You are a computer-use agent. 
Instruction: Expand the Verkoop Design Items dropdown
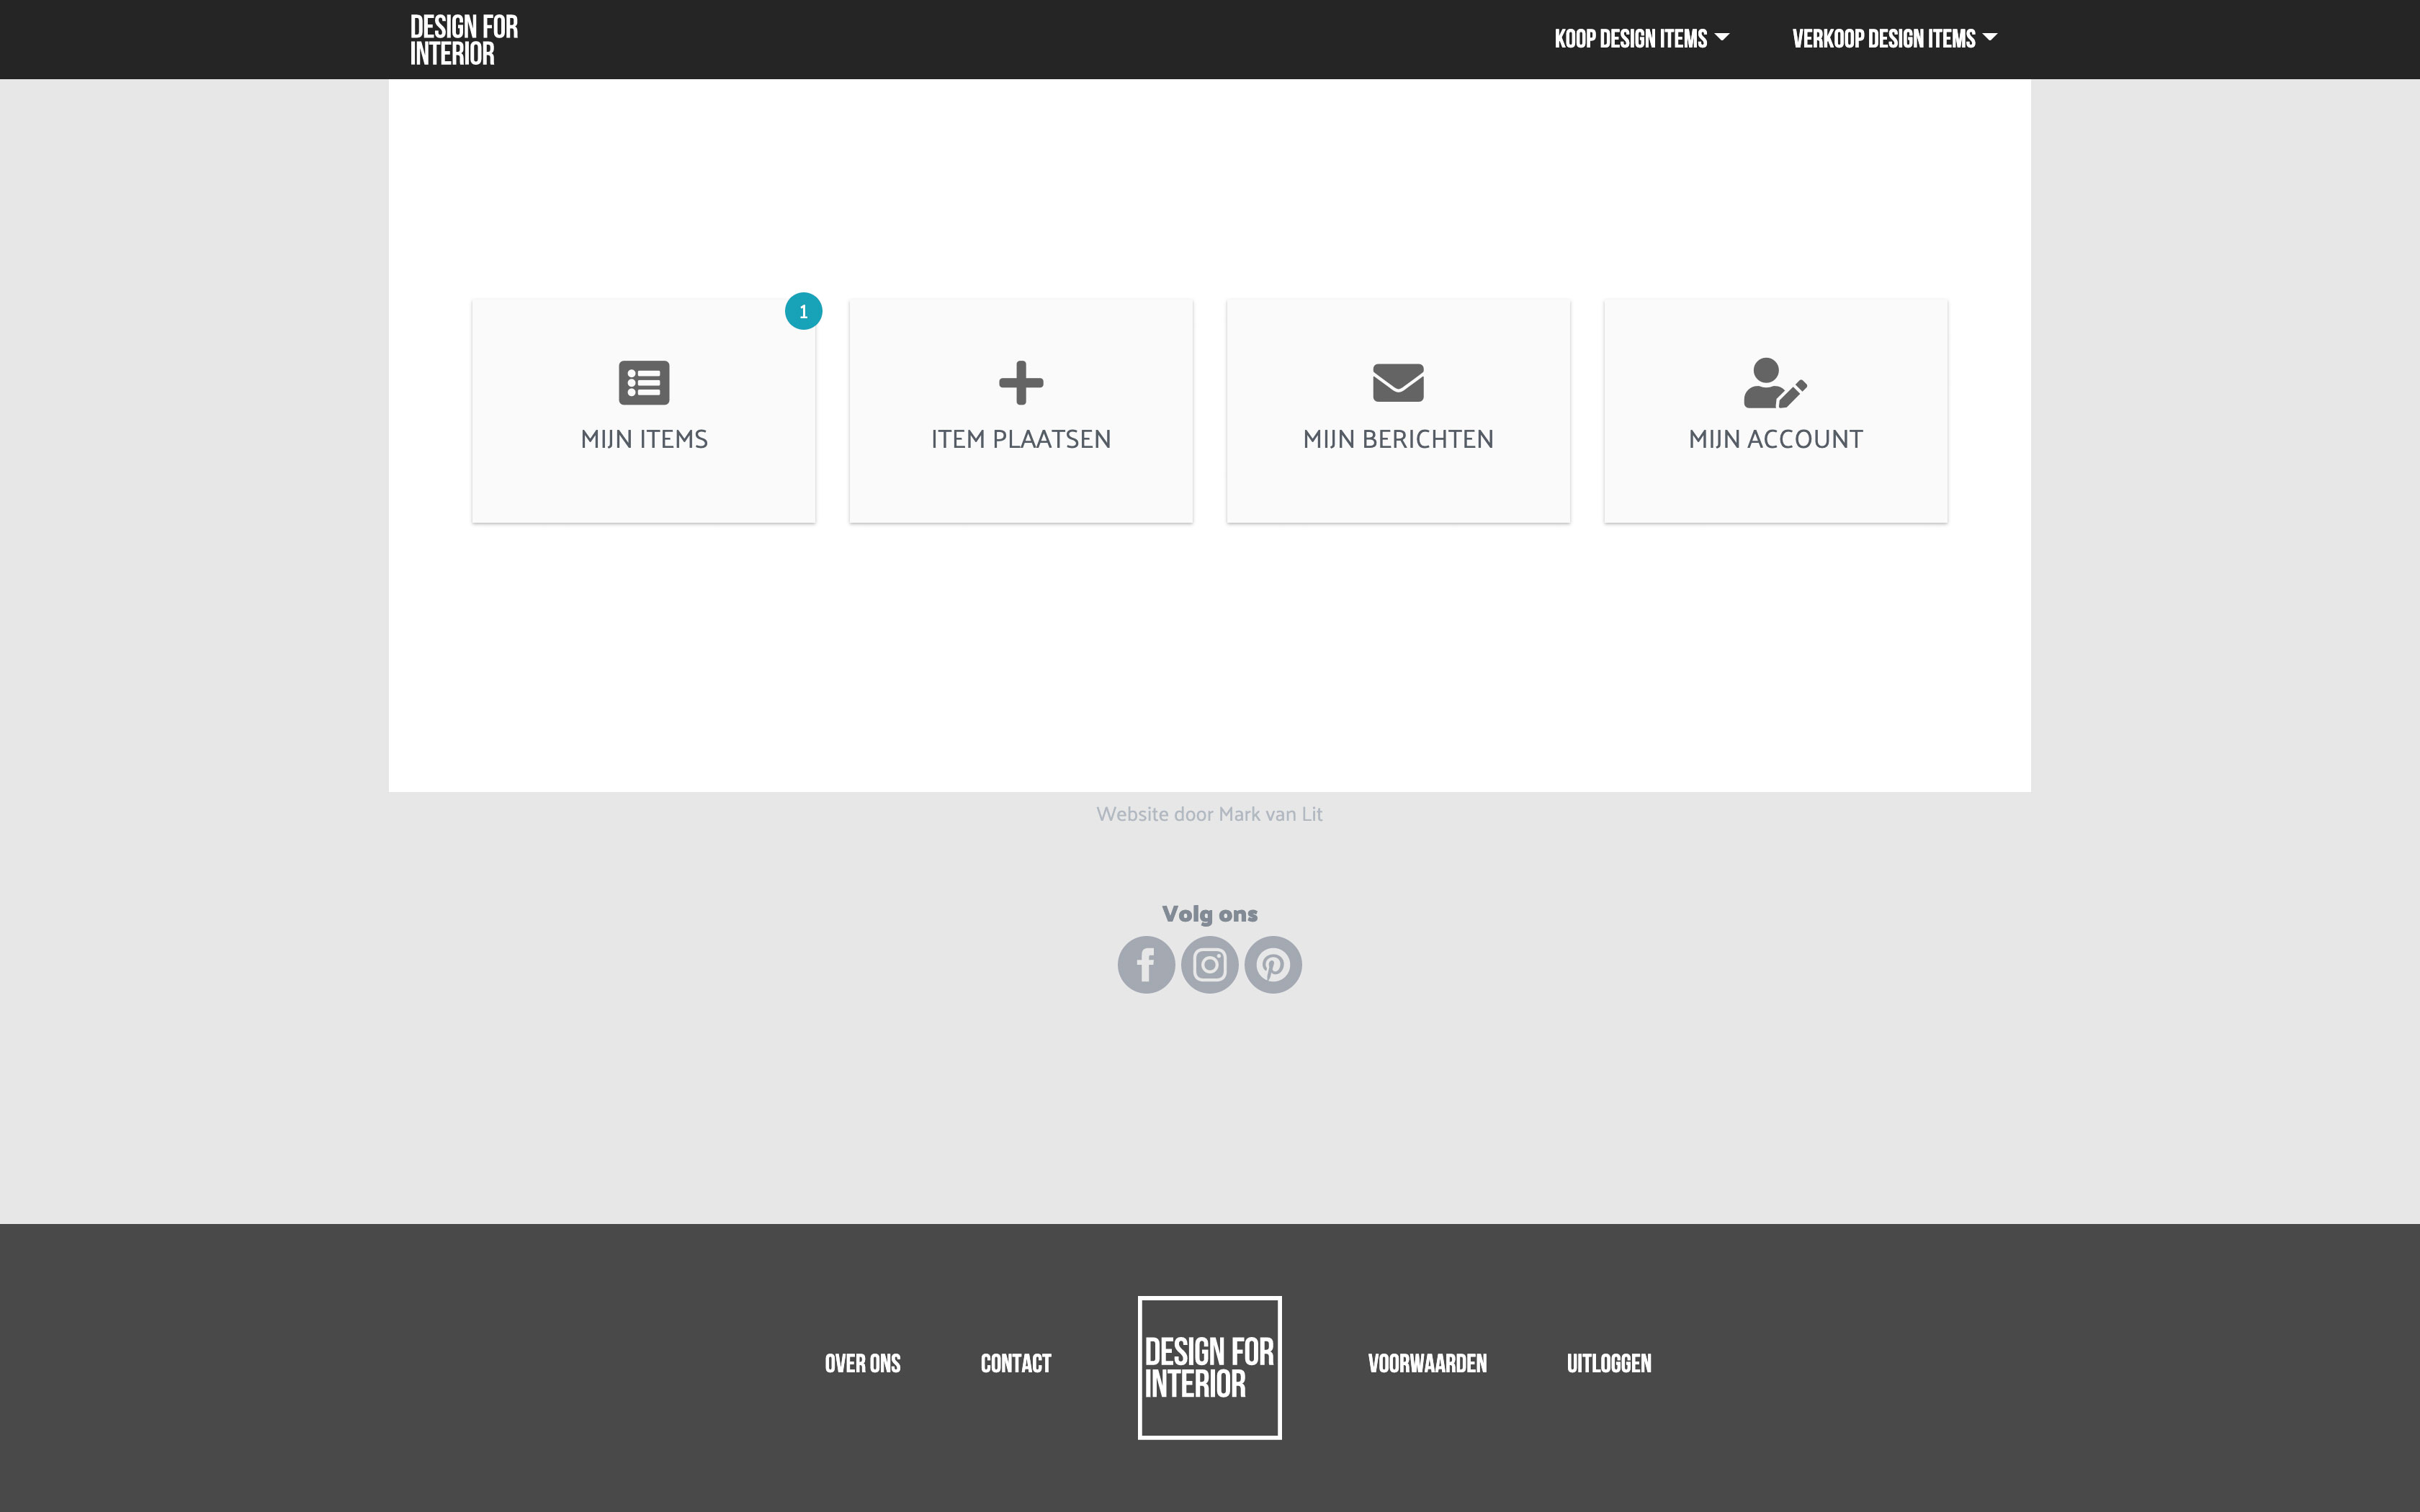[1884, 39]
